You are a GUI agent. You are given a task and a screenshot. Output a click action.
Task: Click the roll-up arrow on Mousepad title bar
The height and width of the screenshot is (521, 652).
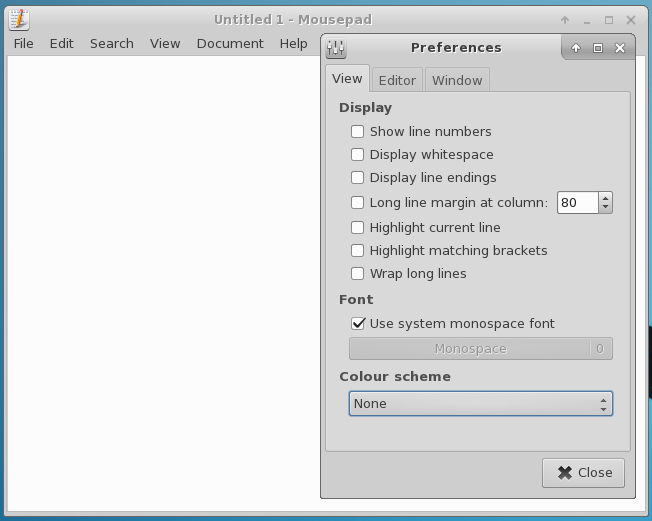tap(565, 19)
